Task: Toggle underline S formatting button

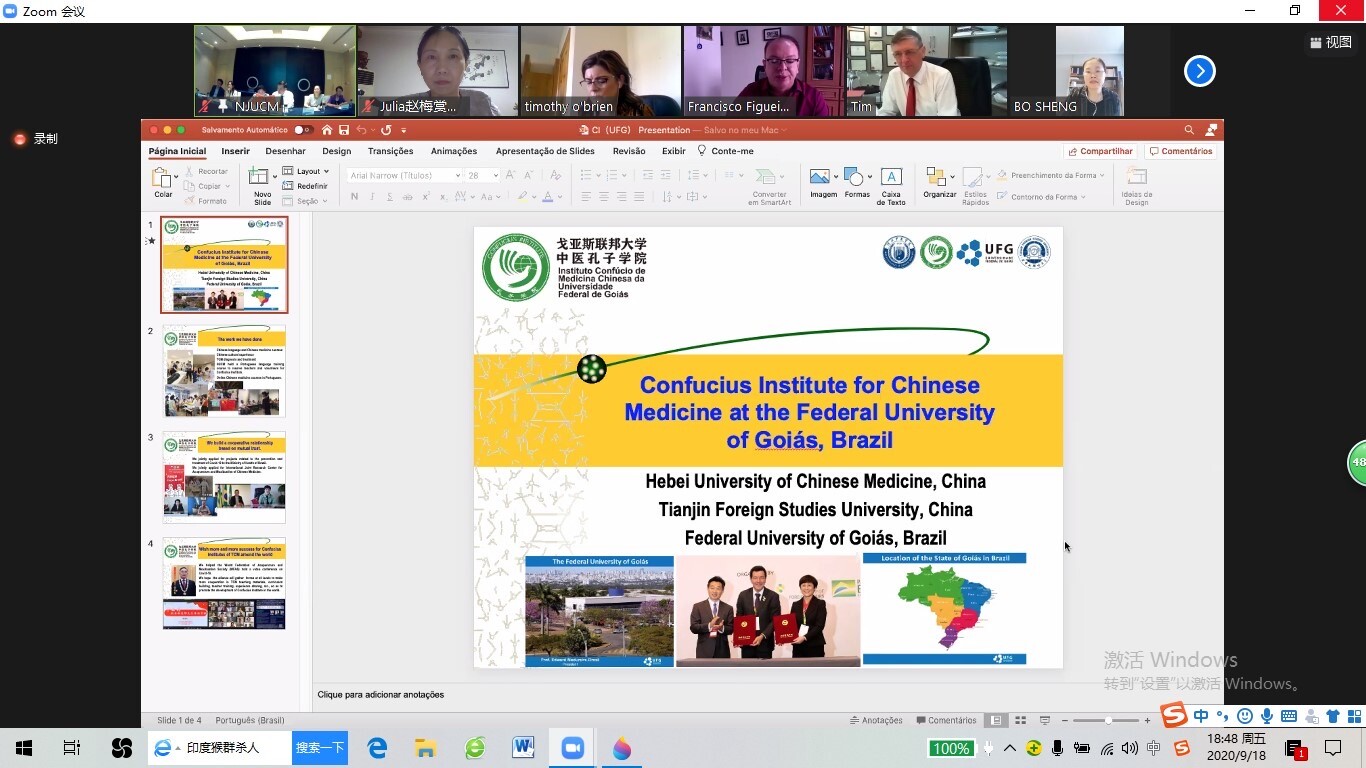Action: [389, 197]
